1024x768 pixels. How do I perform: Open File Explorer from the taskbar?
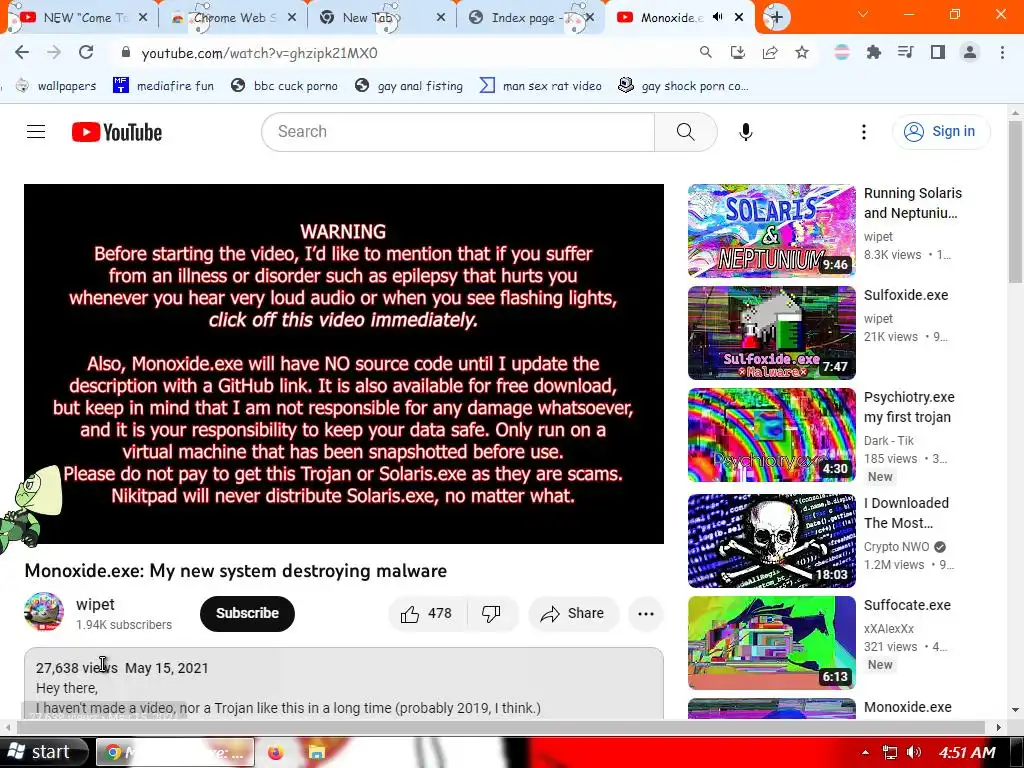(317, 752)
